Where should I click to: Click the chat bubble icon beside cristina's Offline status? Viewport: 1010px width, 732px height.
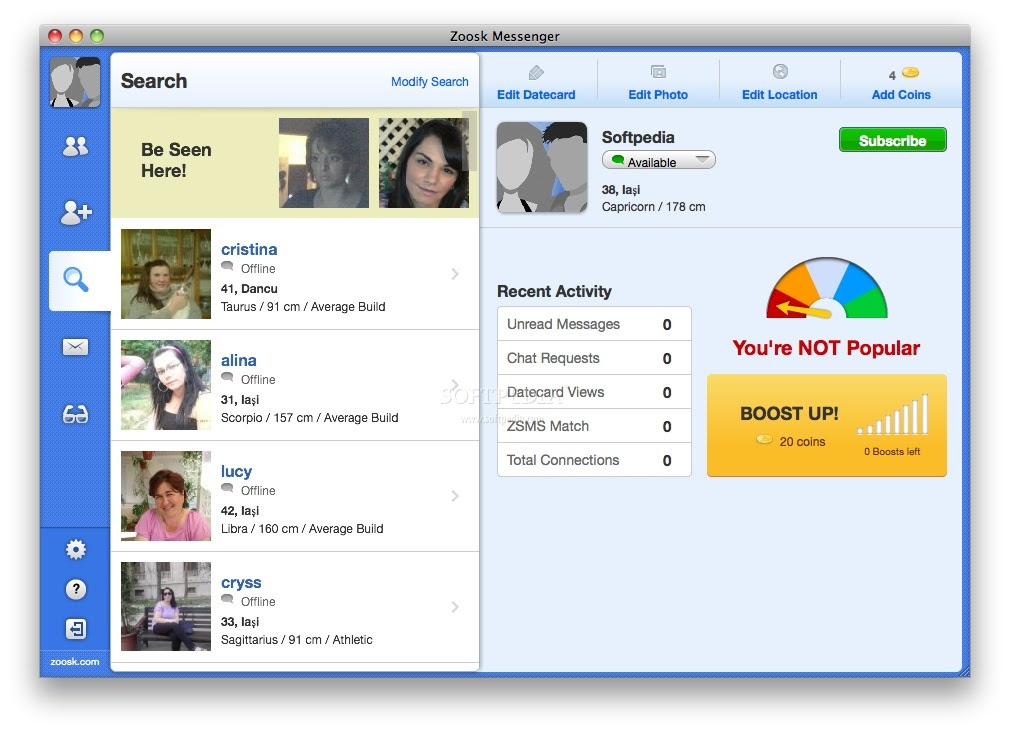click(x=227, y=266)
